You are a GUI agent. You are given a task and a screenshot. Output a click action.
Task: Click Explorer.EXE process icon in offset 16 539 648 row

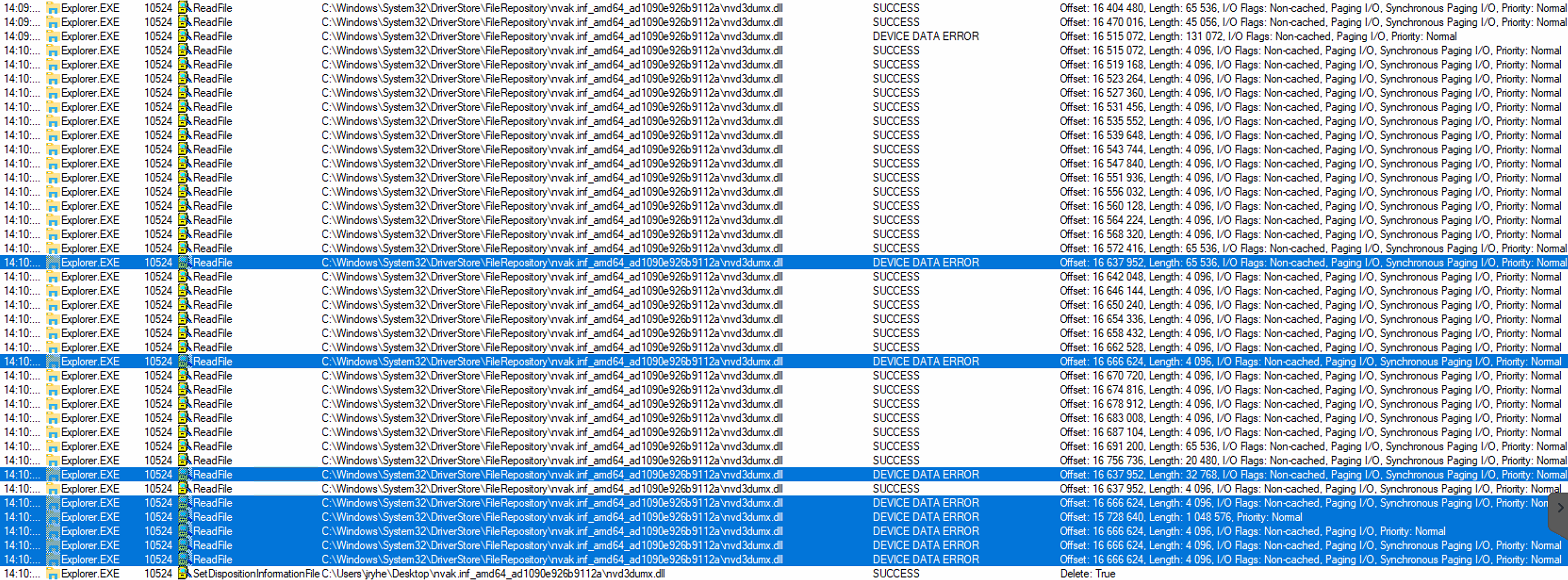coord(53,135)
